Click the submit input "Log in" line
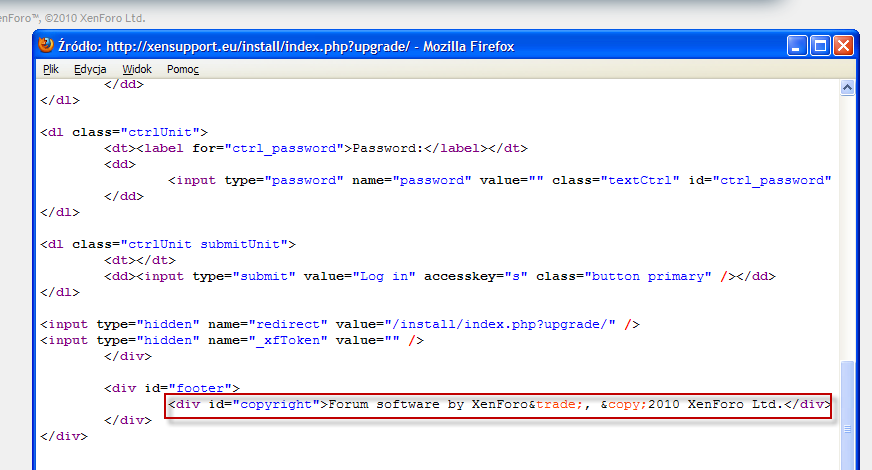 pyautogui.click(x=440, y=276)
